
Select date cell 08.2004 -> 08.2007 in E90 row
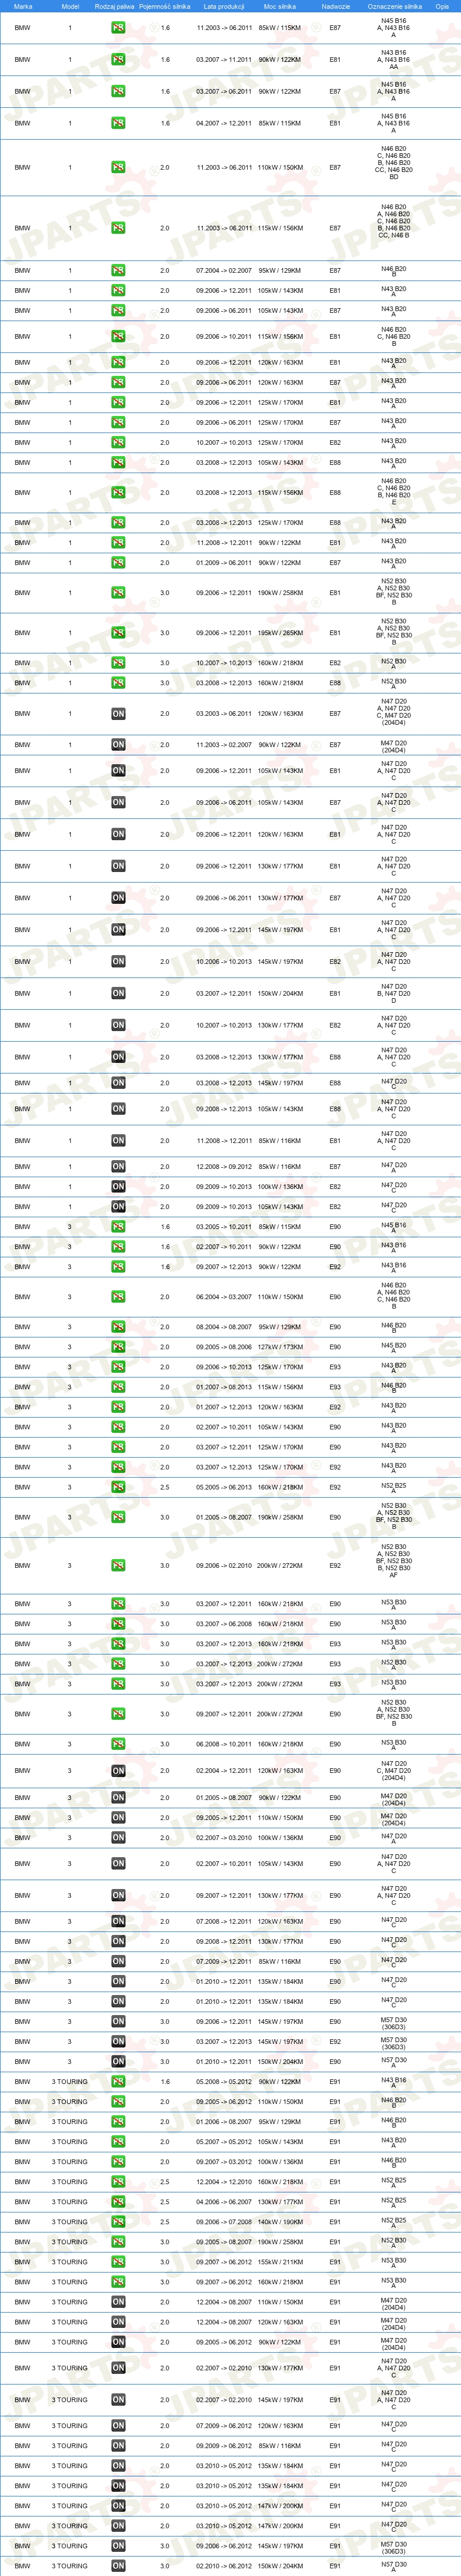[x=224, y=1327]
